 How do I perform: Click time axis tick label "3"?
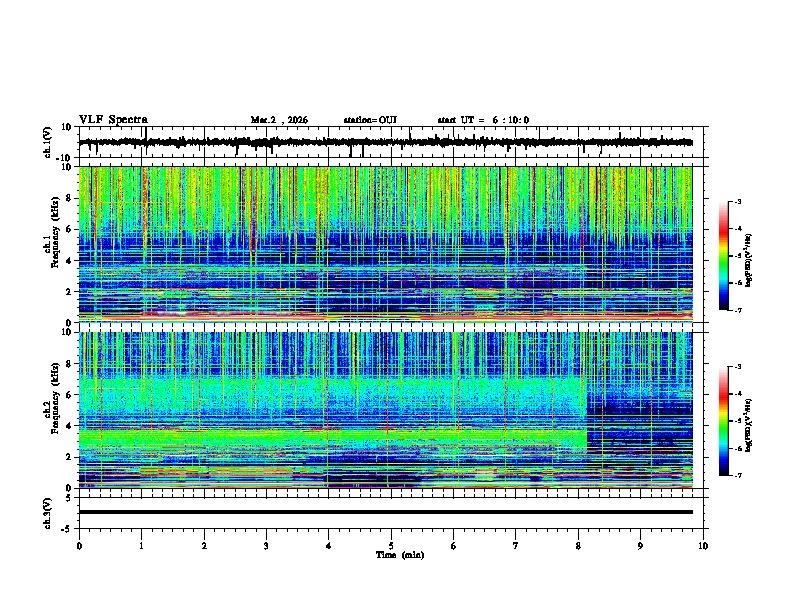(x=266, y=546)
